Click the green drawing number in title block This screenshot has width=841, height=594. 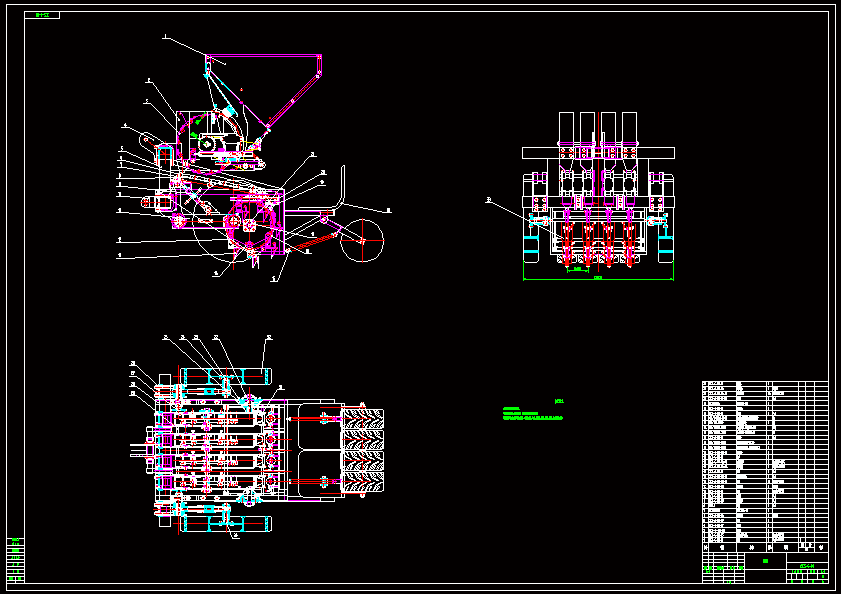pos(807,566)
